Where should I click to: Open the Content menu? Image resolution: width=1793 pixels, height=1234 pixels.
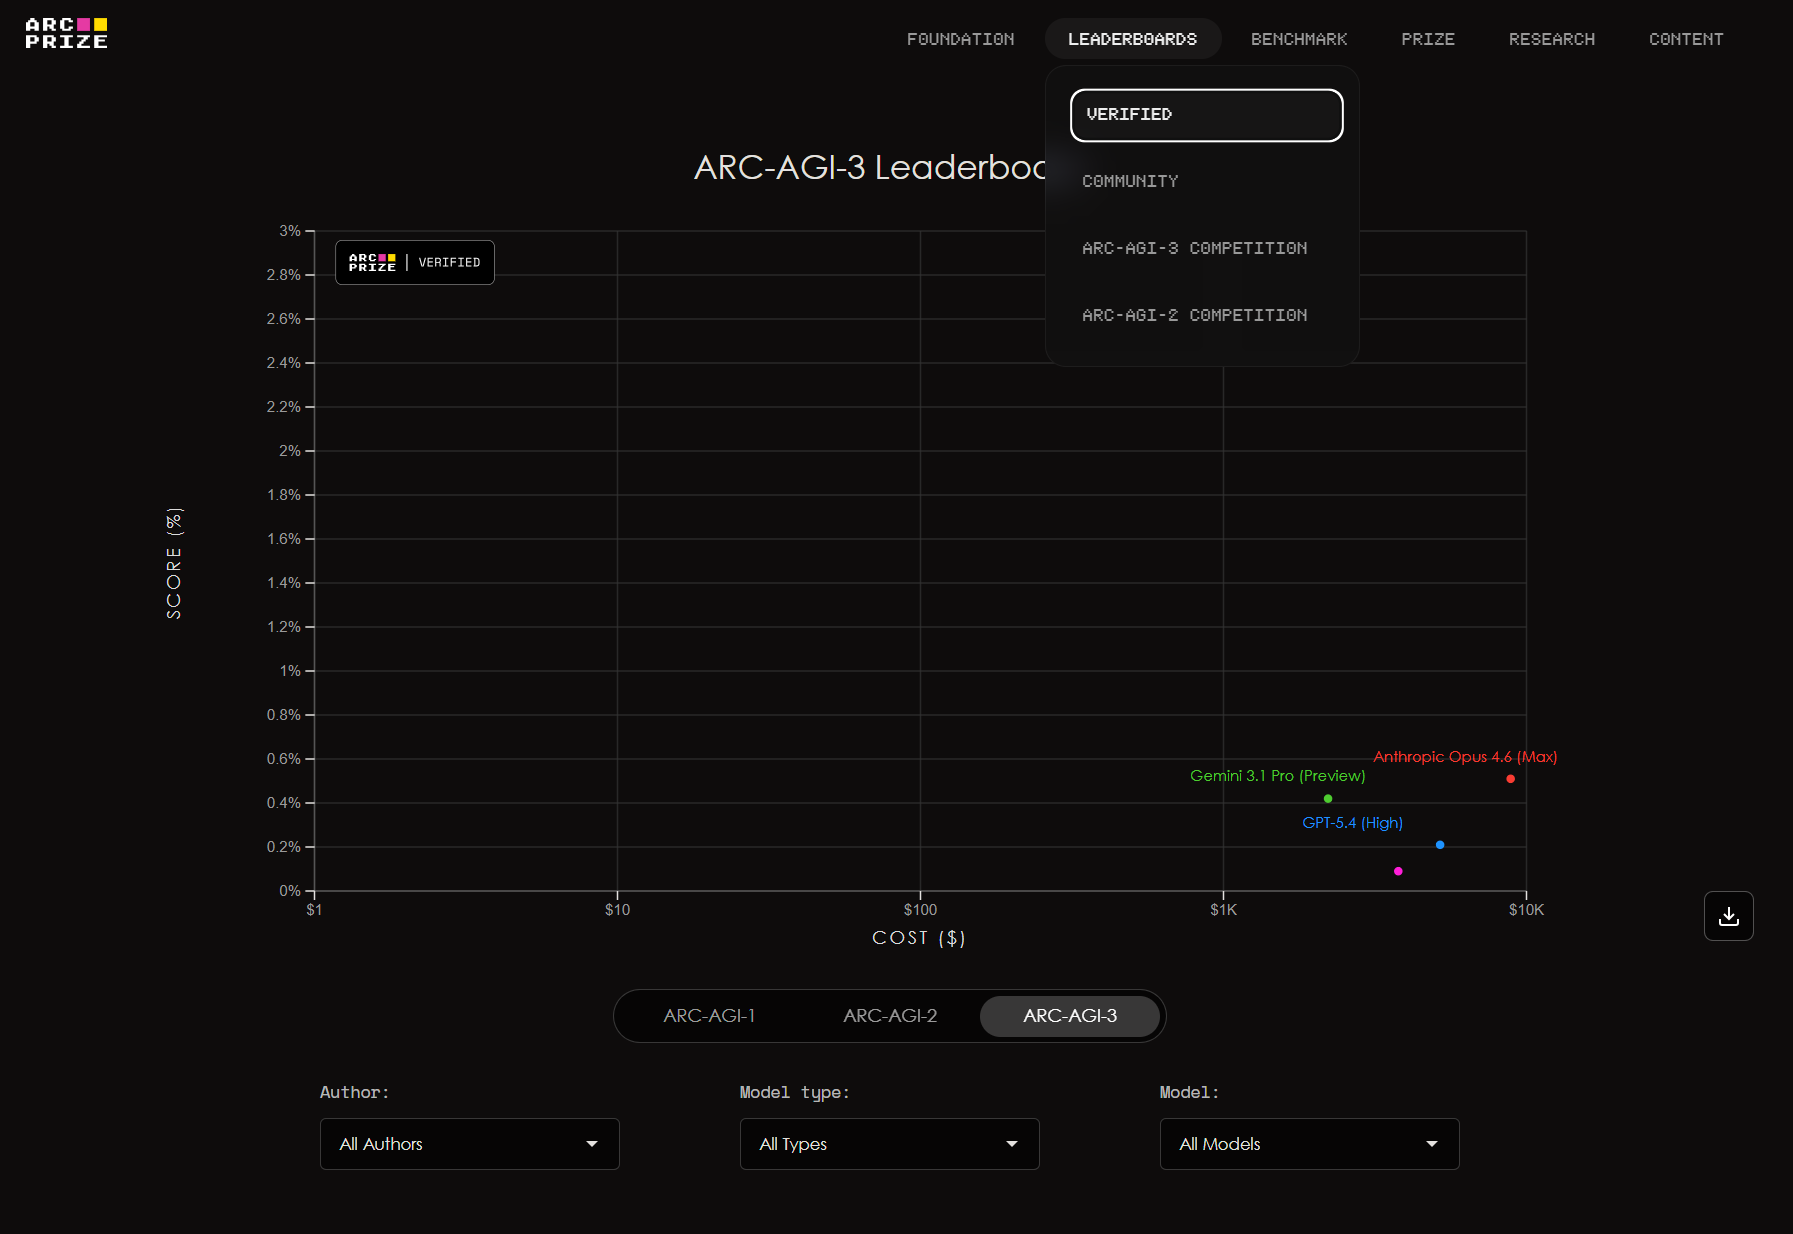1686,39
